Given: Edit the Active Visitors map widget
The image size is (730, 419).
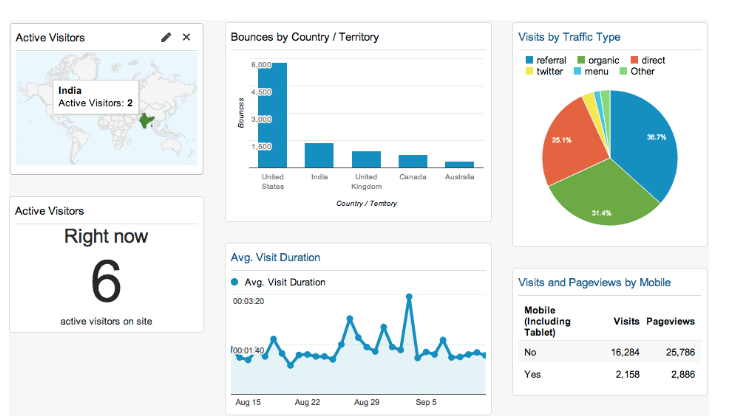Looking at the screenshot, I should coord(166,37).
